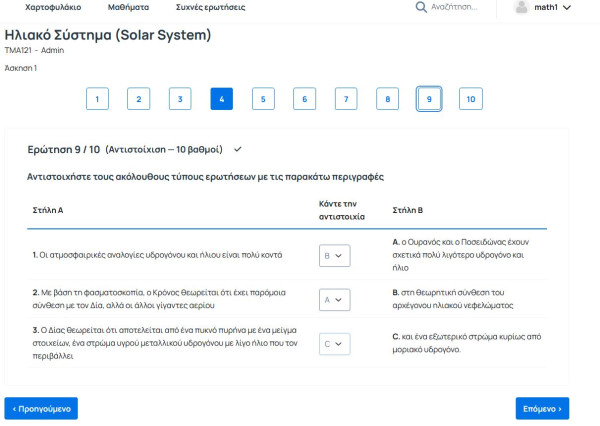Click the search magnifier icon

[x=421, y=7]
